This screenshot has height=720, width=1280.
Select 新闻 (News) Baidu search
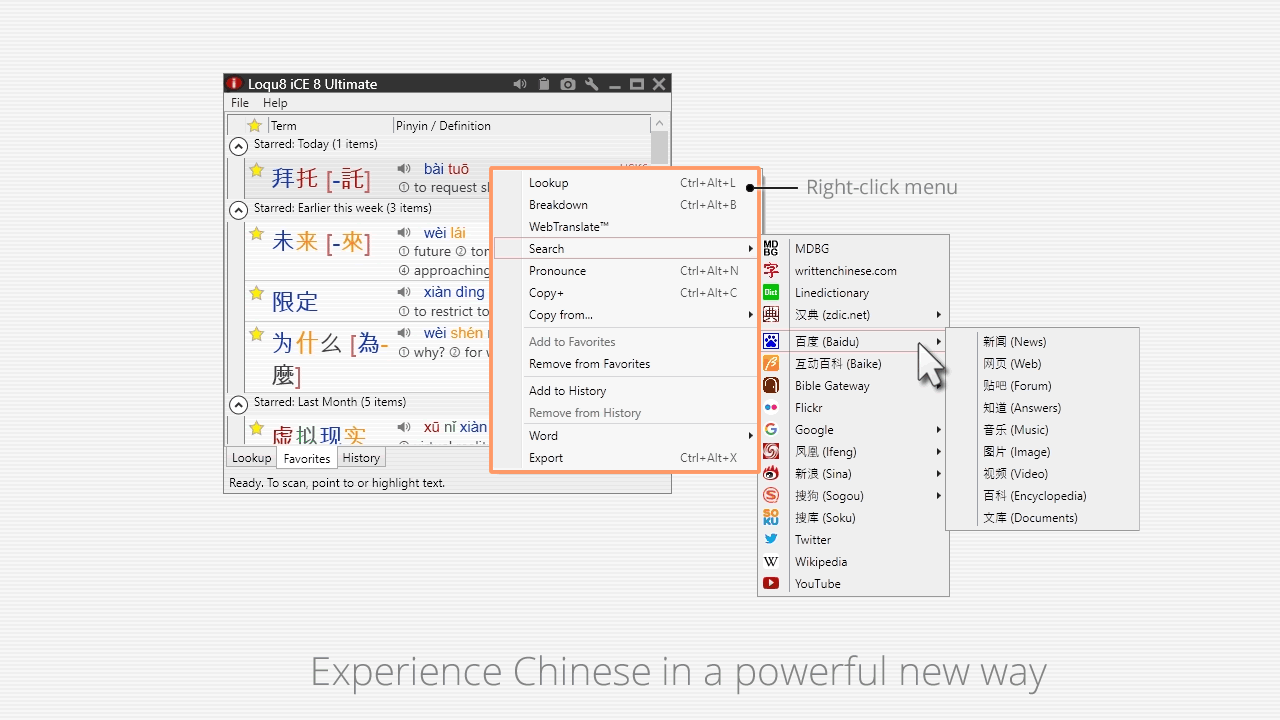point(1042,342)
